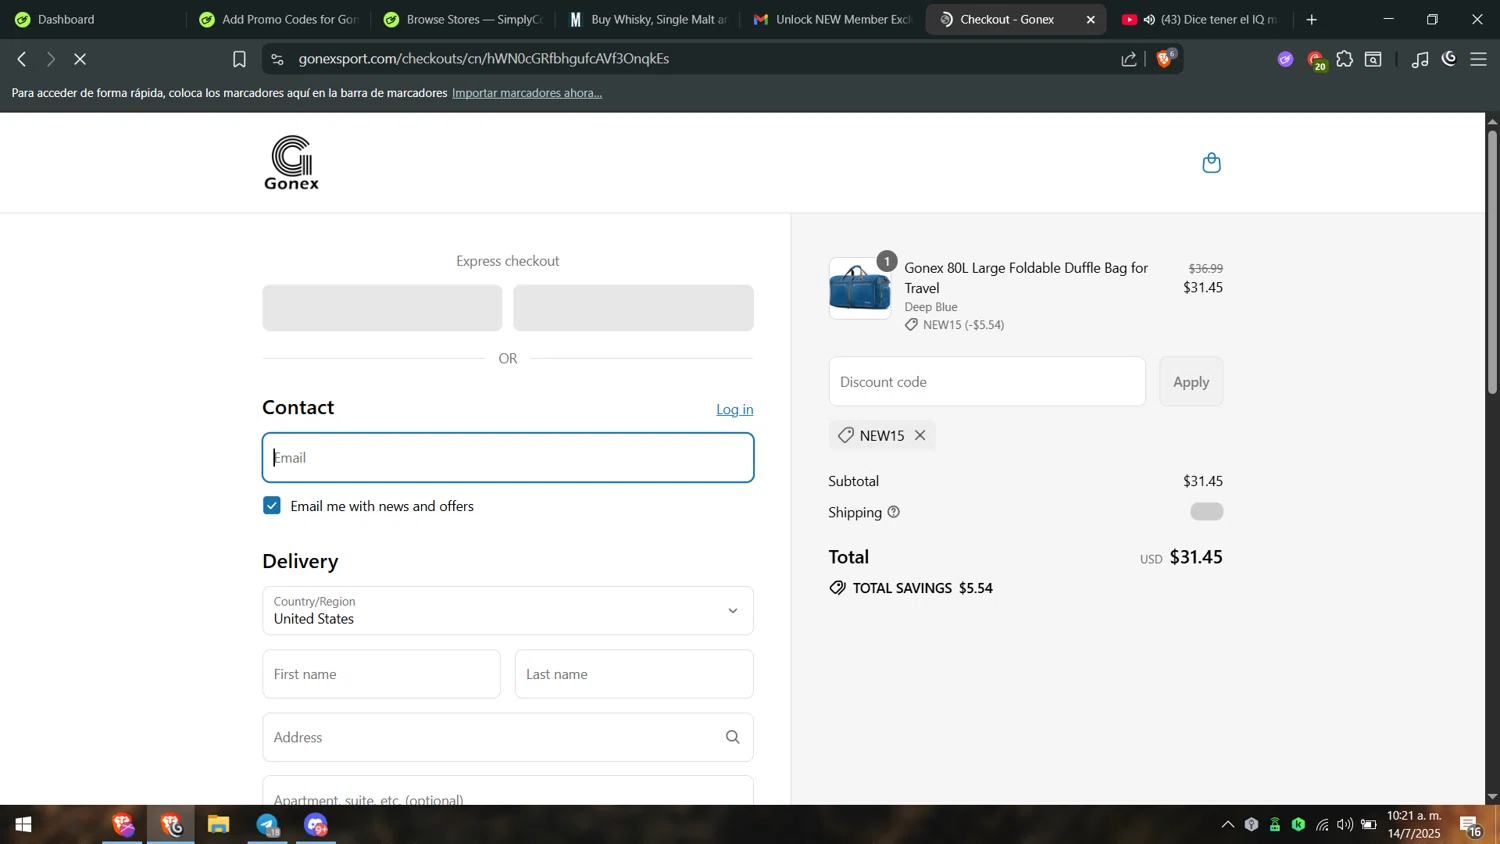Open the Leo AI icon in toolbar
The height and width of the screenshot is (844, 1500).
(x=1449, y=59)
